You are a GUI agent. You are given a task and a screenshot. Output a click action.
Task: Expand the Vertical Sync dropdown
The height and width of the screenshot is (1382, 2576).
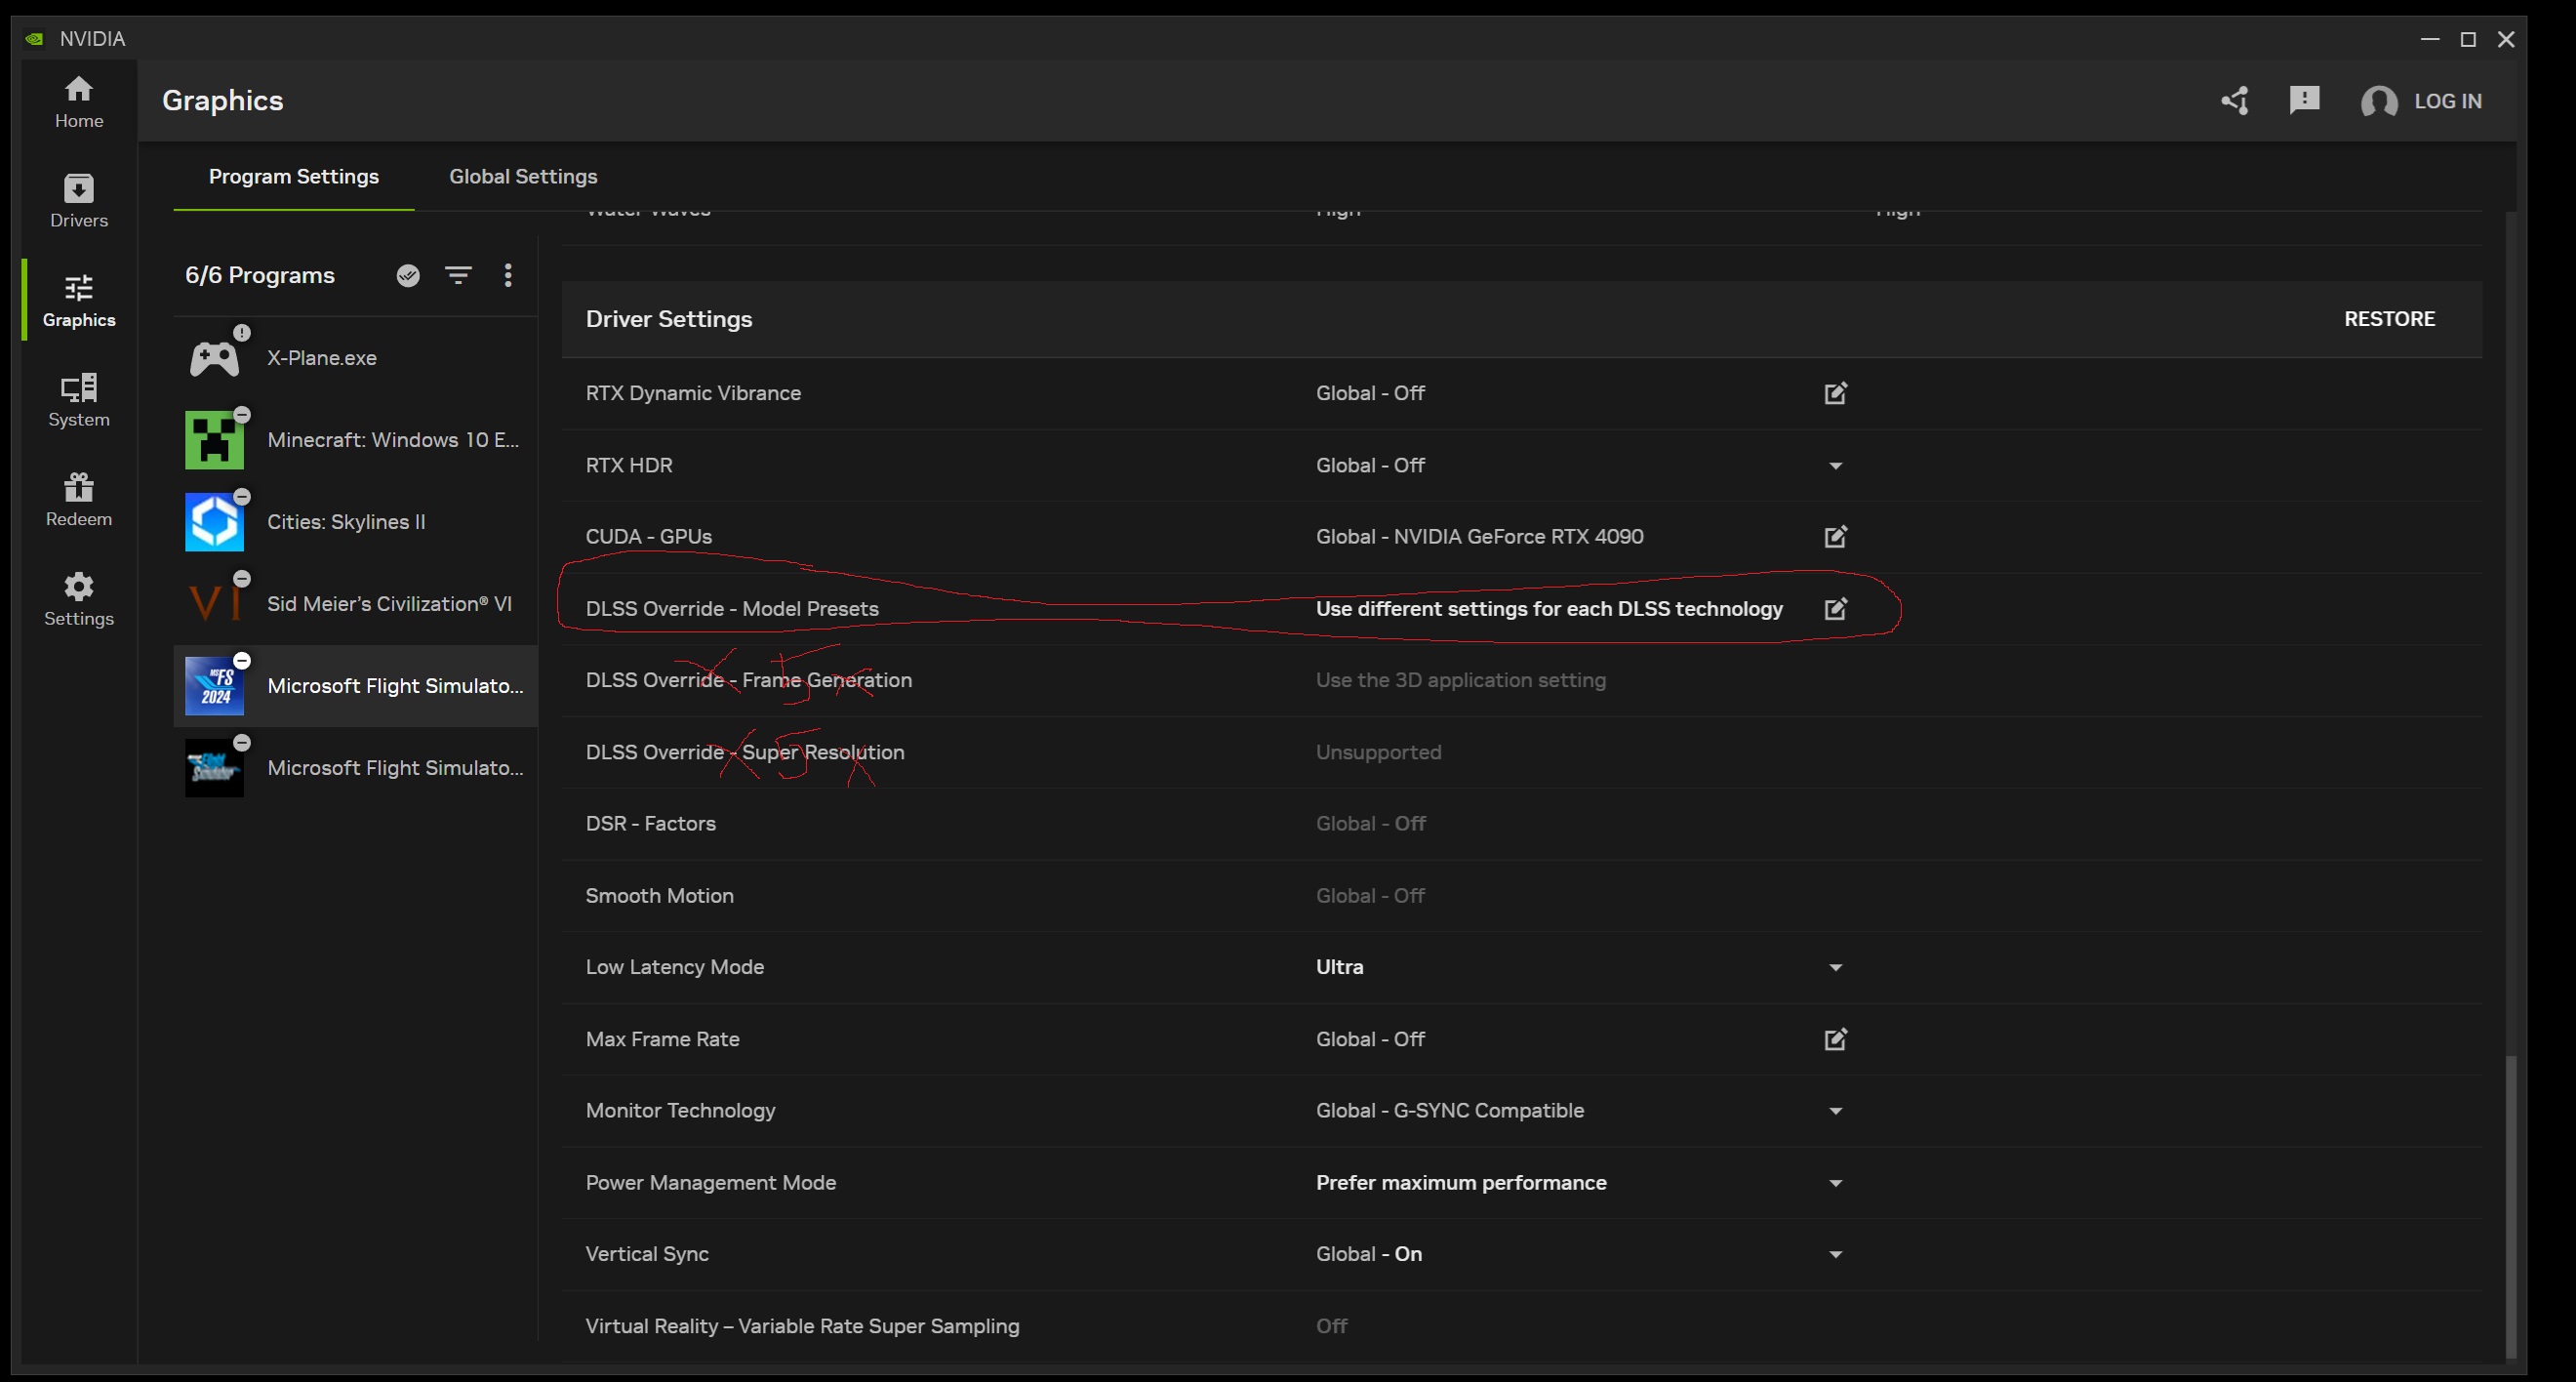tap(1835, 1255)
